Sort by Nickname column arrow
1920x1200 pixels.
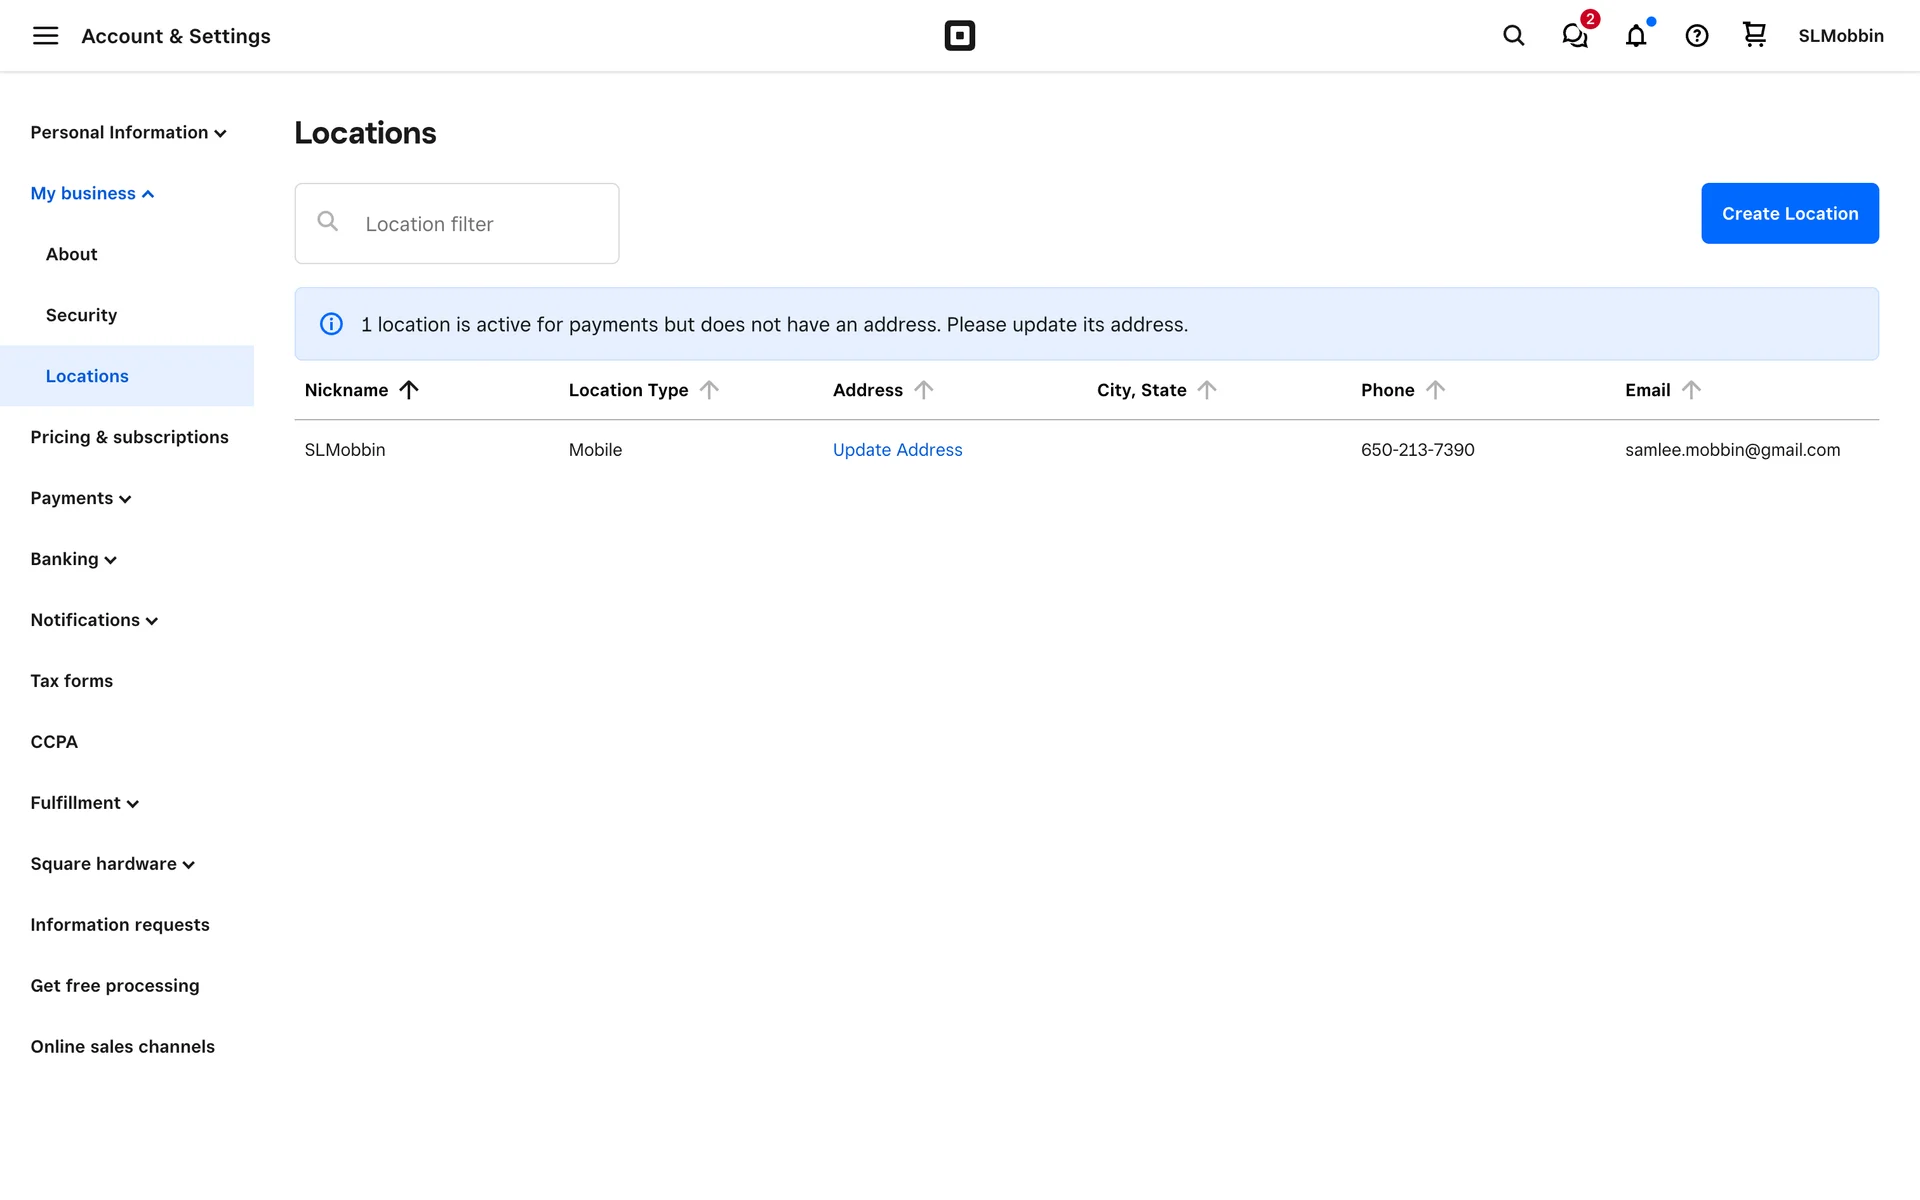click(409, 390)
